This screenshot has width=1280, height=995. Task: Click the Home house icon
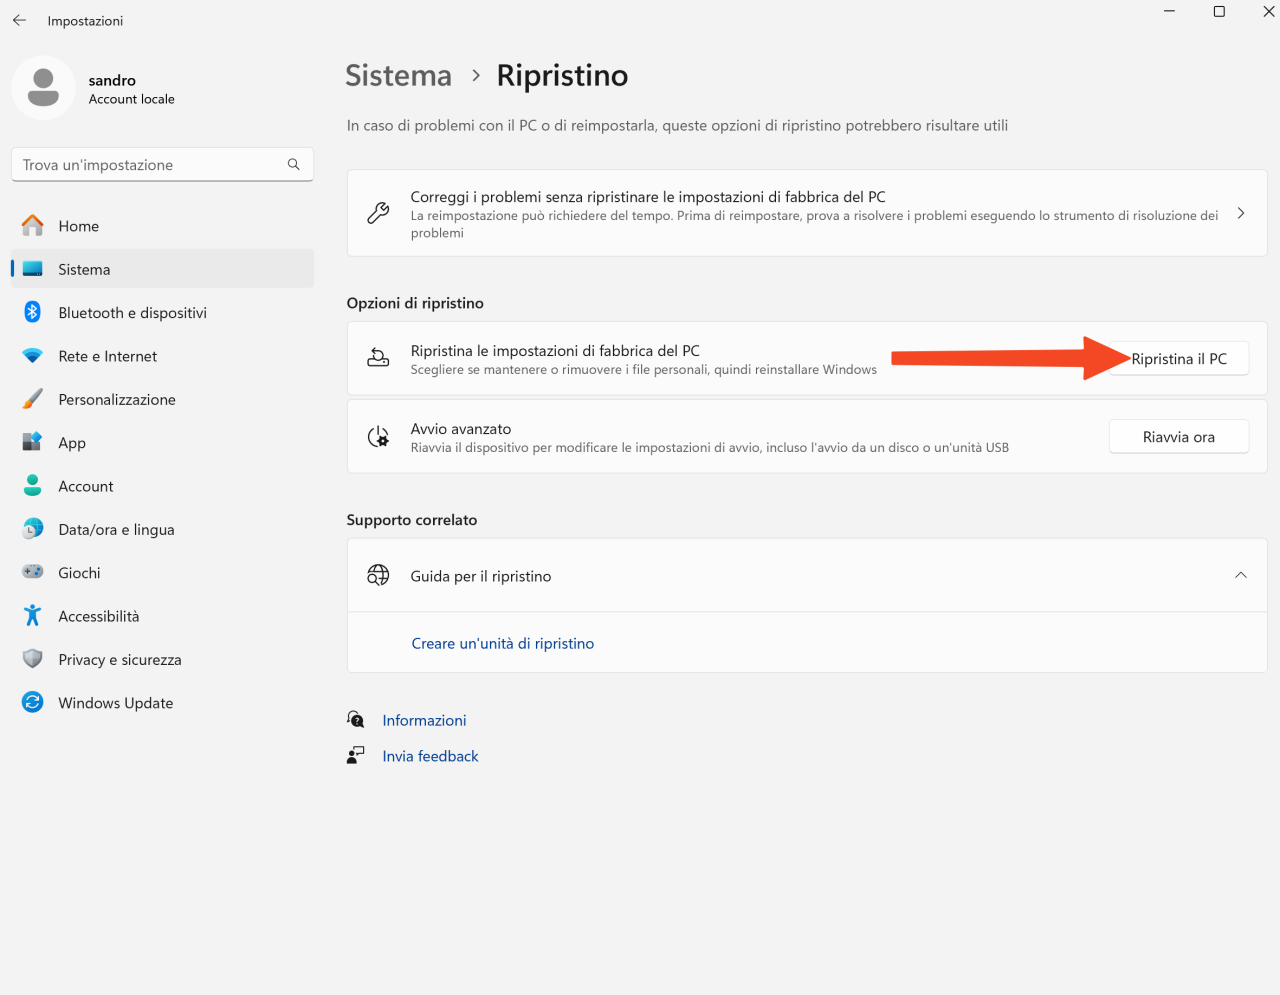coord(33,226)
